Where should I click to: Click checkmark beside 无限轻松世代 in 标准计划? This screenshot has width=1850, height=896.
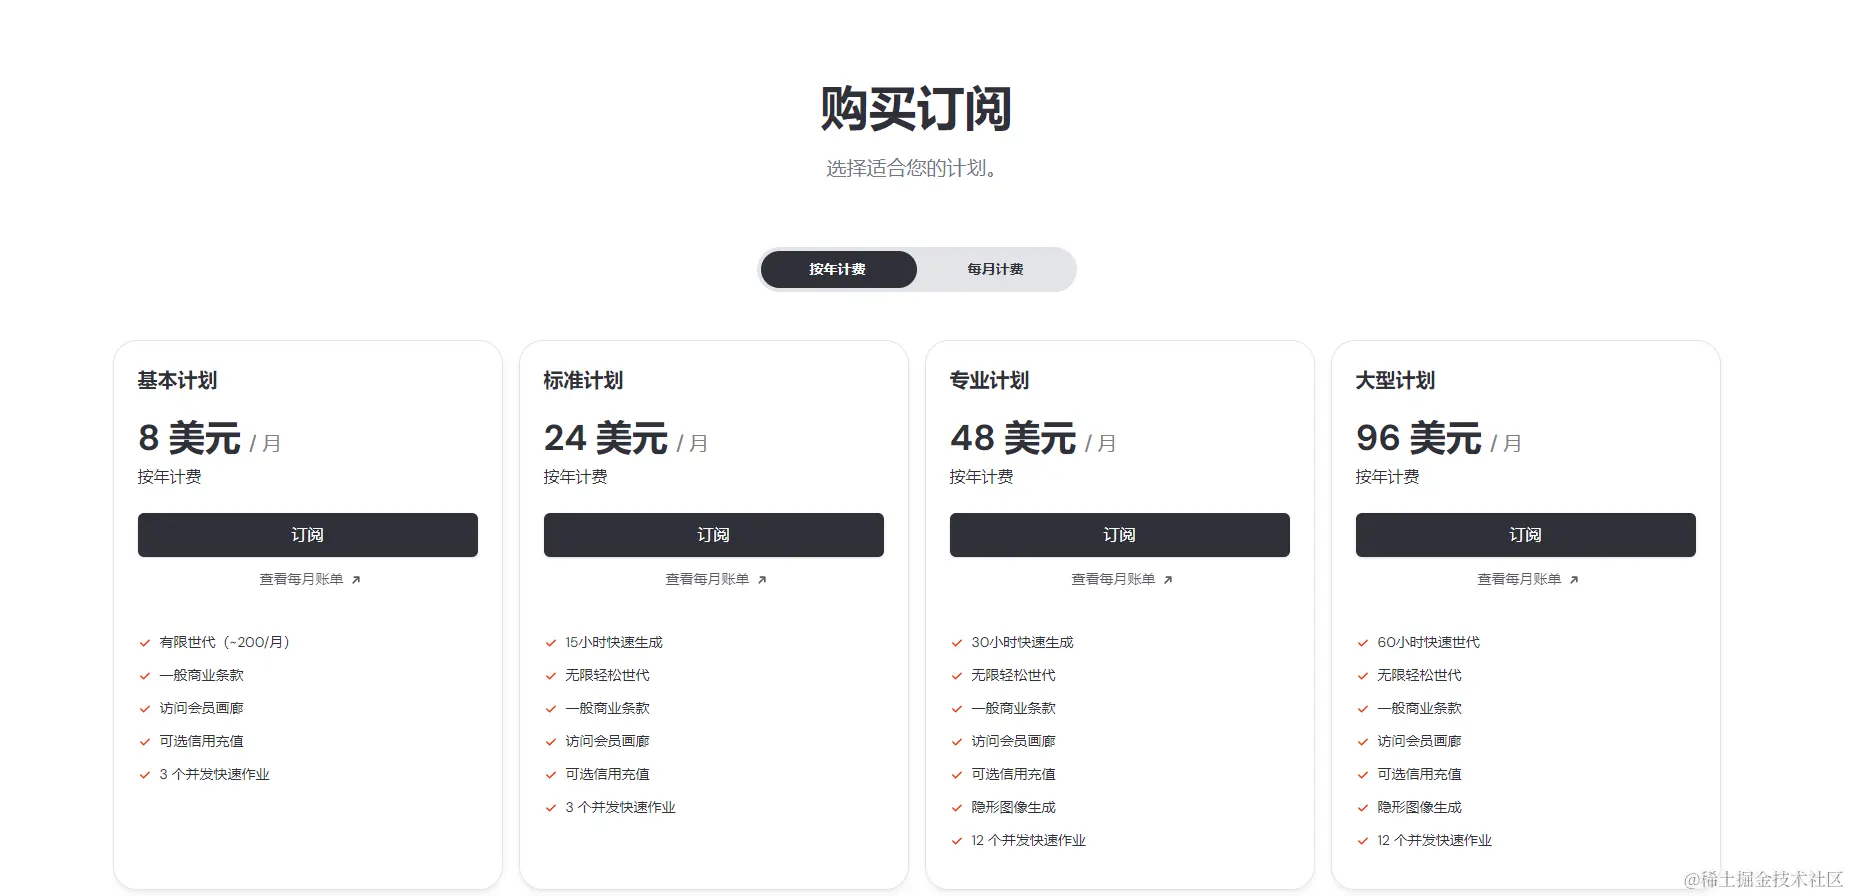(551, 676)
